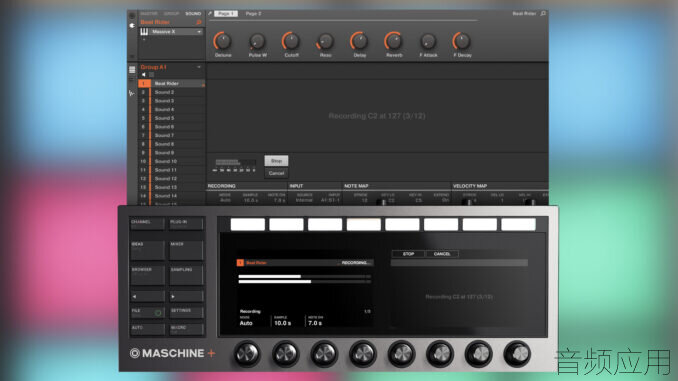This screenshot has width=678, height=381.
Task: Open the recording Mode Auto selector
Action: click(x=225, y=200)
